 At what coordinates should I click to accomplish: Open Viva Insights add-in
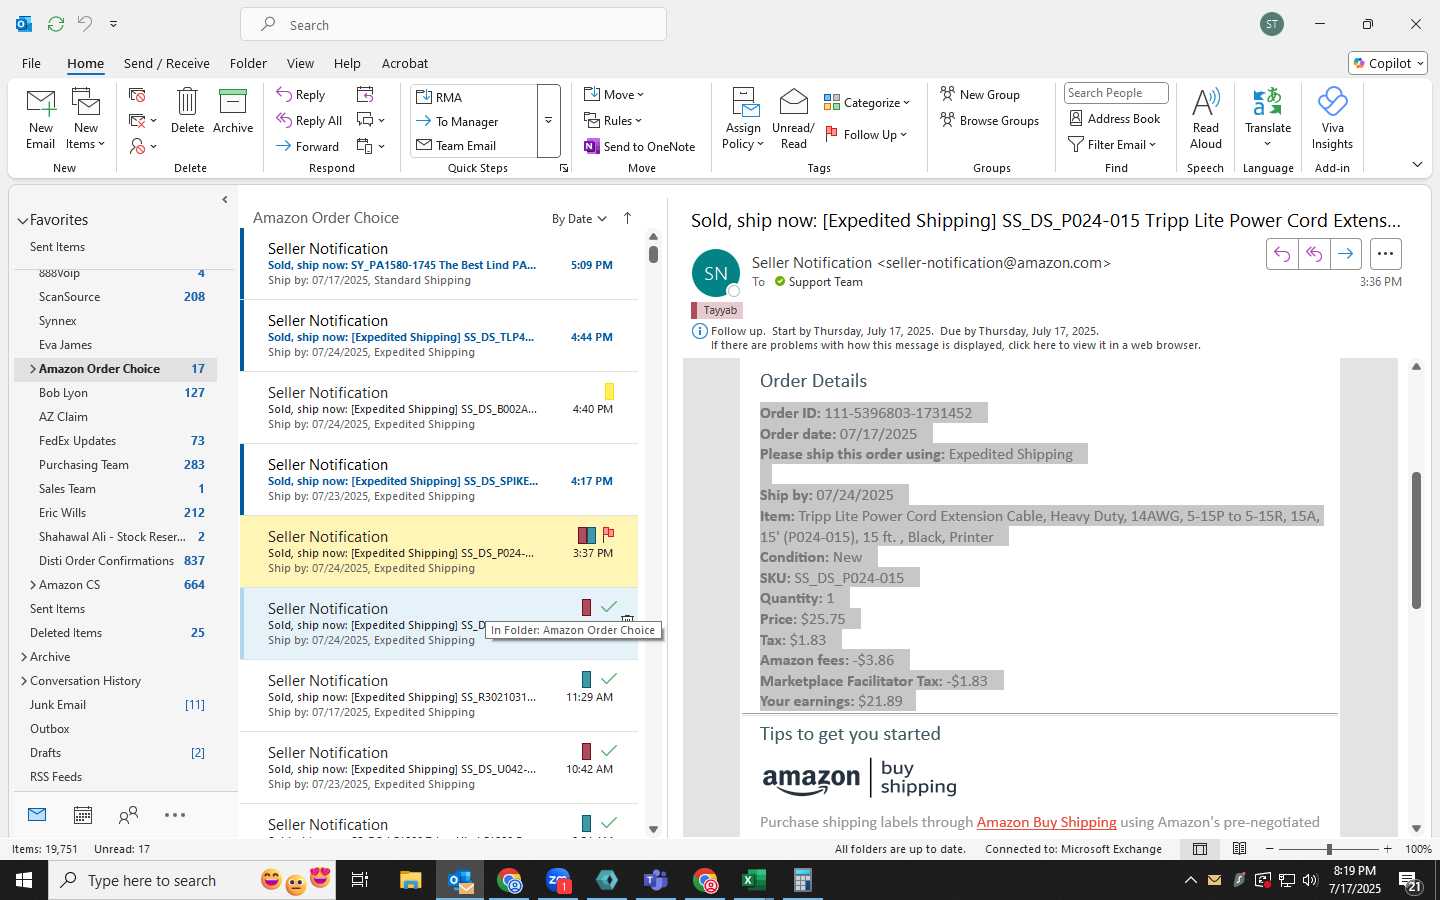pos(1332,119)
